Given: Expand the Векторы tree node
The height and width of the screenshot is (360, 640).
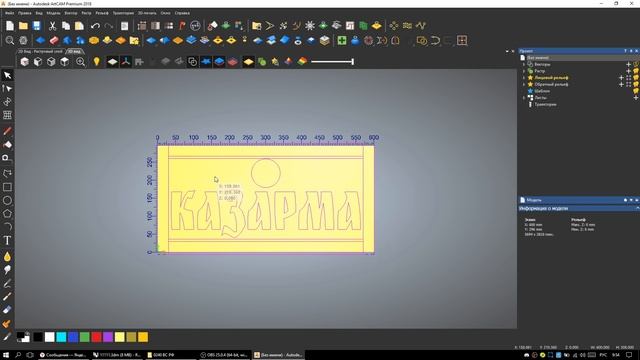Looking at the screenshot, I should pyautogui.click(x=524, y=64).
